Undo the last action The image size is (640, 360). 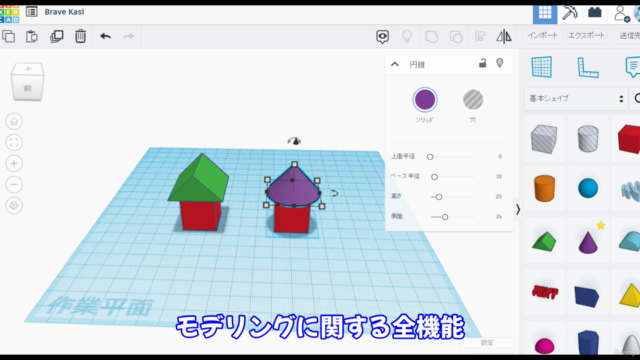[106, 36]
